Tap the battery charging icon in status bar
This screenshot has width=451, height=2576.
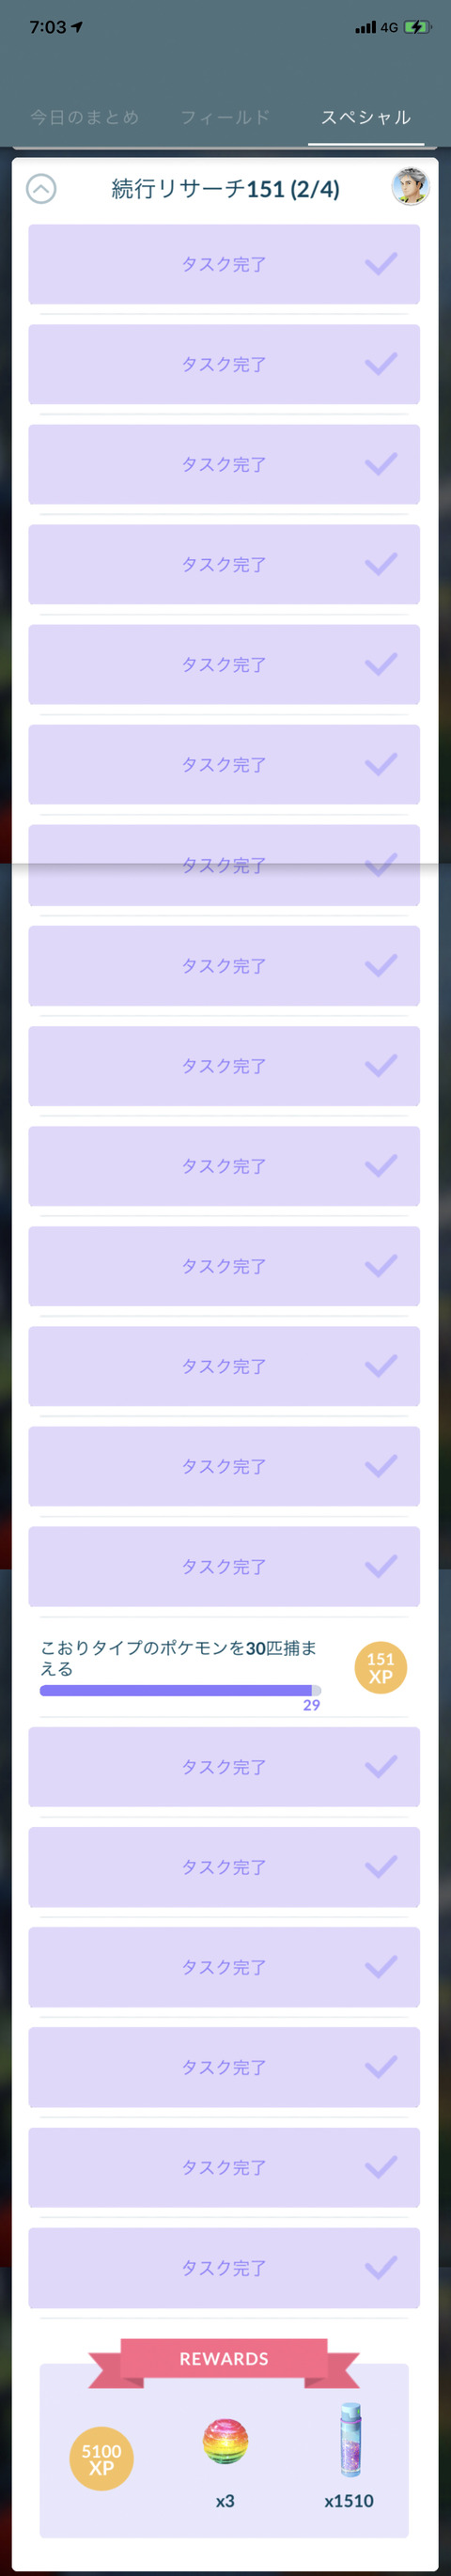click(x=417, y=27)
